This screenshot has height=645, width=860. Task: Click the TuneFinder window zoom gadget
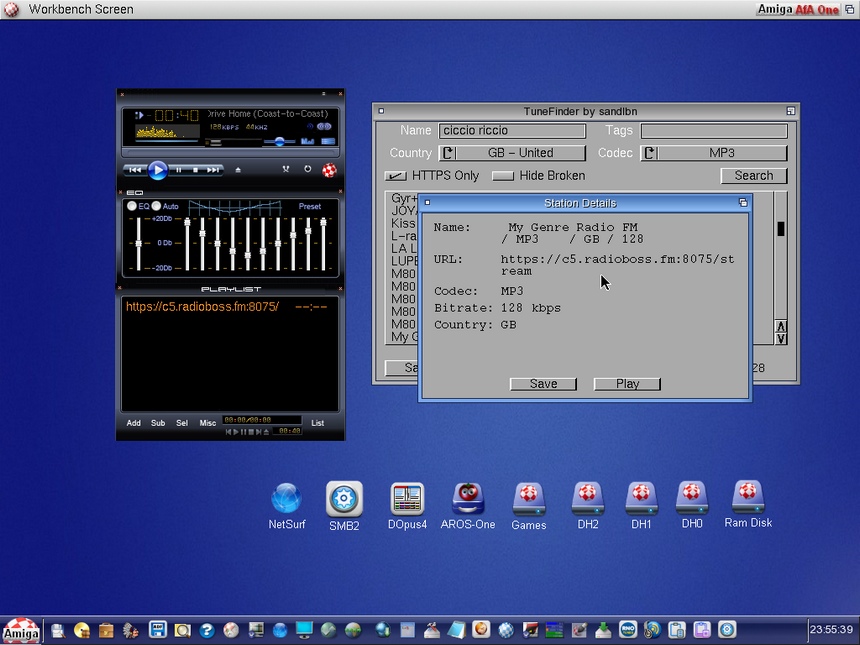790,111
